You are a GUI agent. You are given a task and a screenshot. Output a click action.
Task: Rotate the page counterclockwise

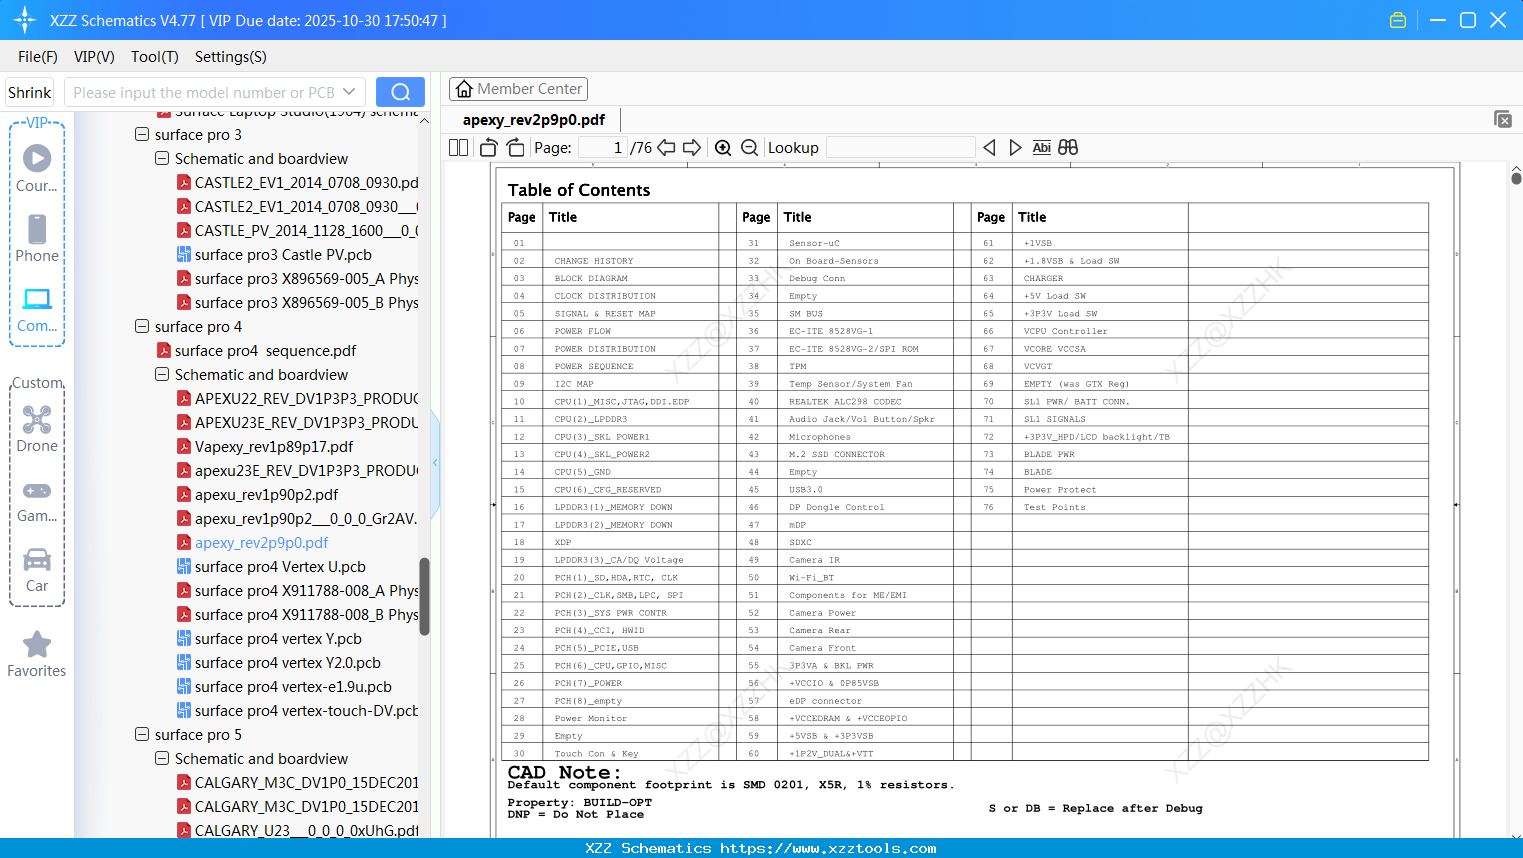(x=489, y=148)
